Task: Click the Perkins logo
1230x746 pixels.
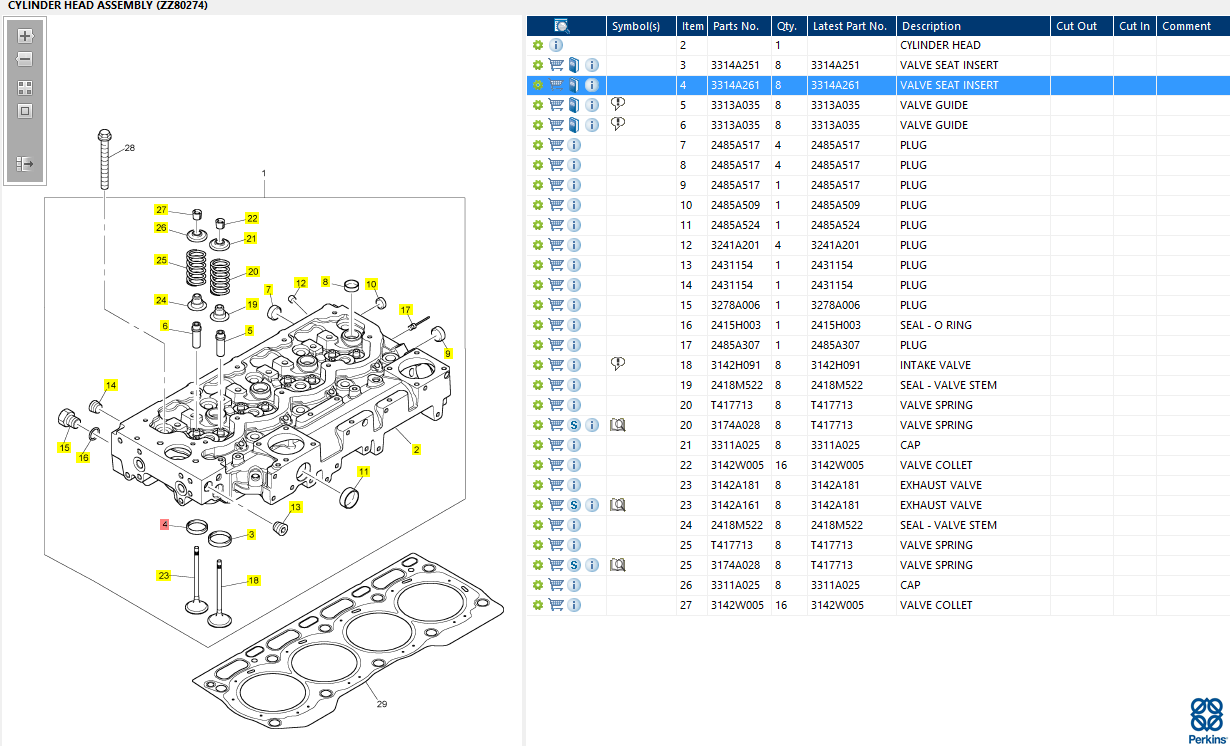Action: [x=1206, y=721]
